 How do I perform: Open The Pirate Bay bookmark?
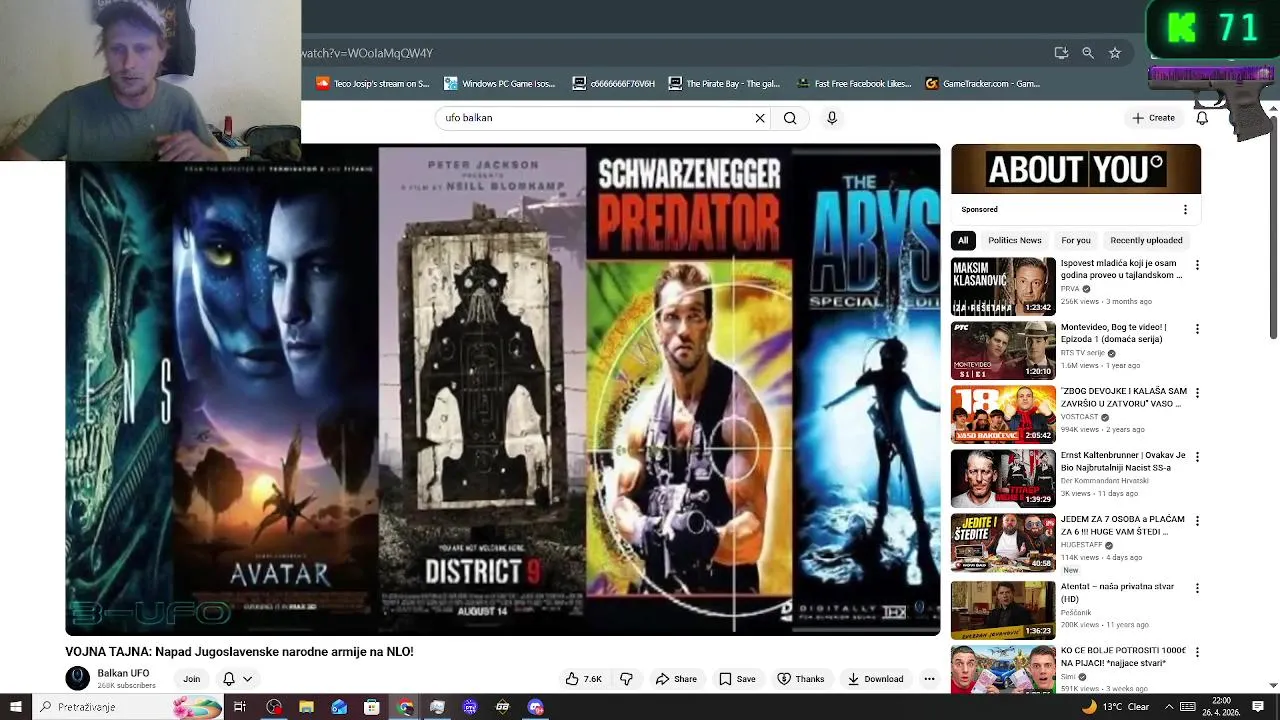[724, 84]
